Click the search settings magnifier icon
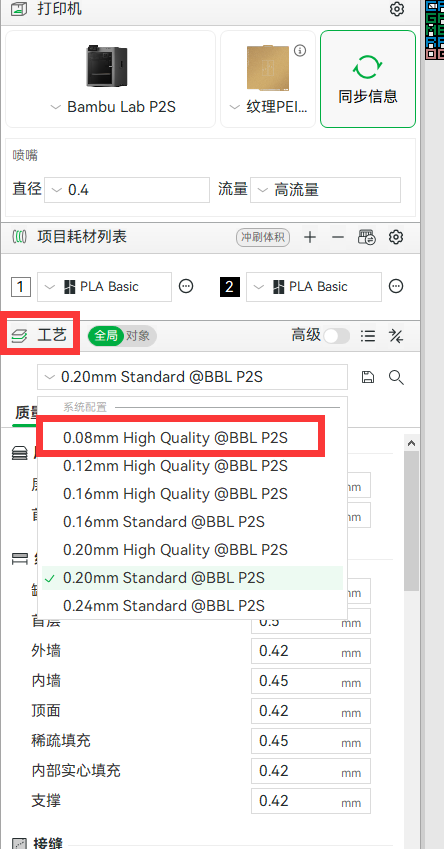The height and width of the screenshot is (849, 444). point(396,377)
